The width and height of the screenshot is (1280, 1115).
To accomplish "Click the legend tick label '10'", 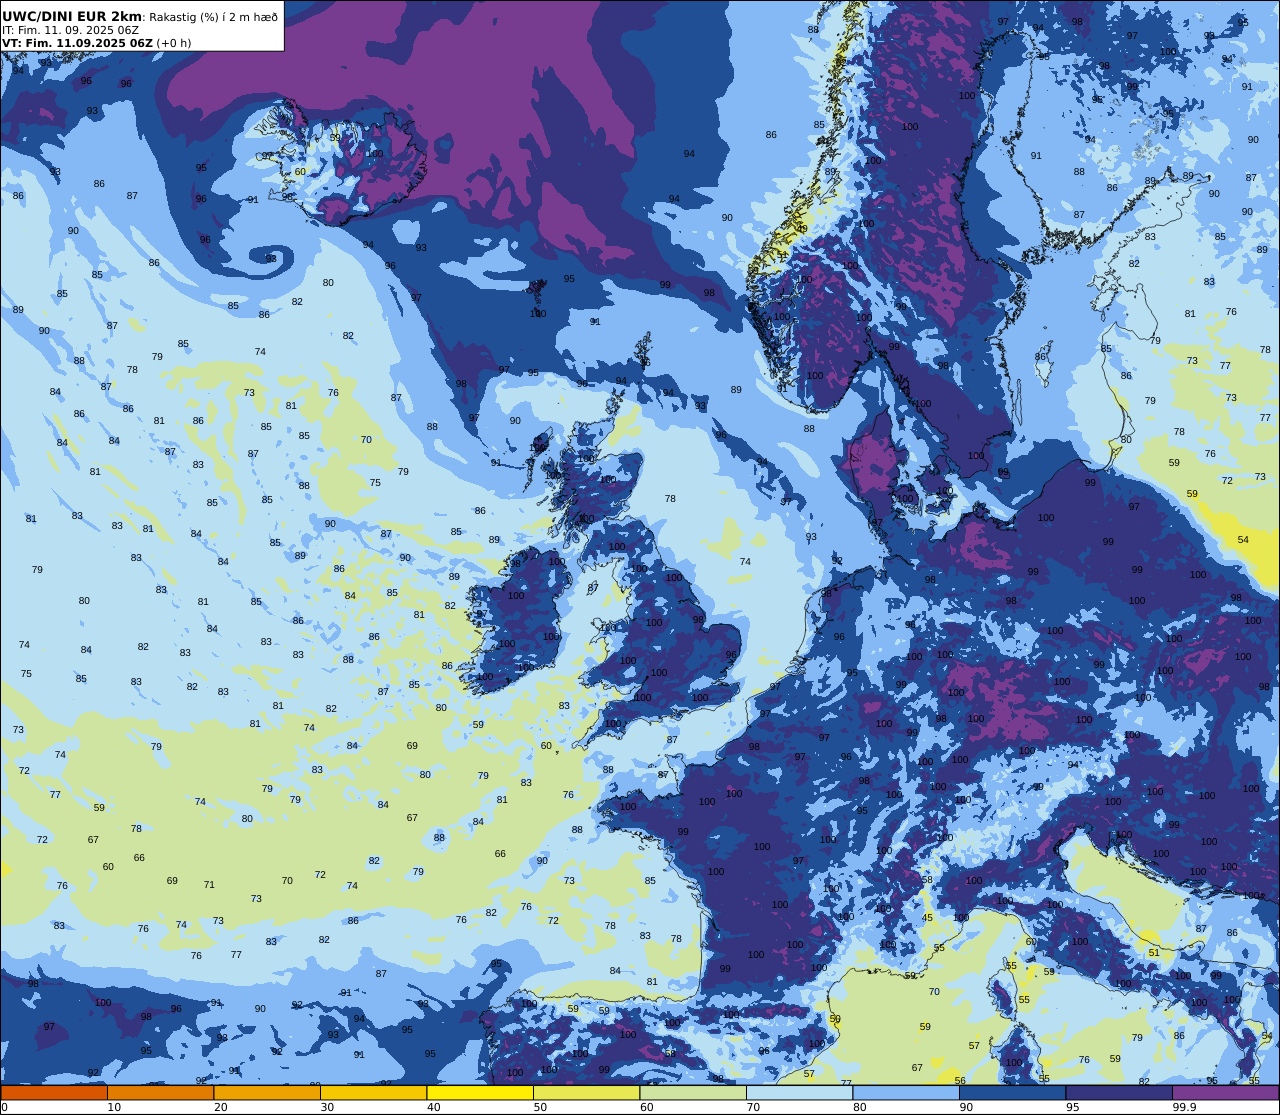I will coord(114,1107).
